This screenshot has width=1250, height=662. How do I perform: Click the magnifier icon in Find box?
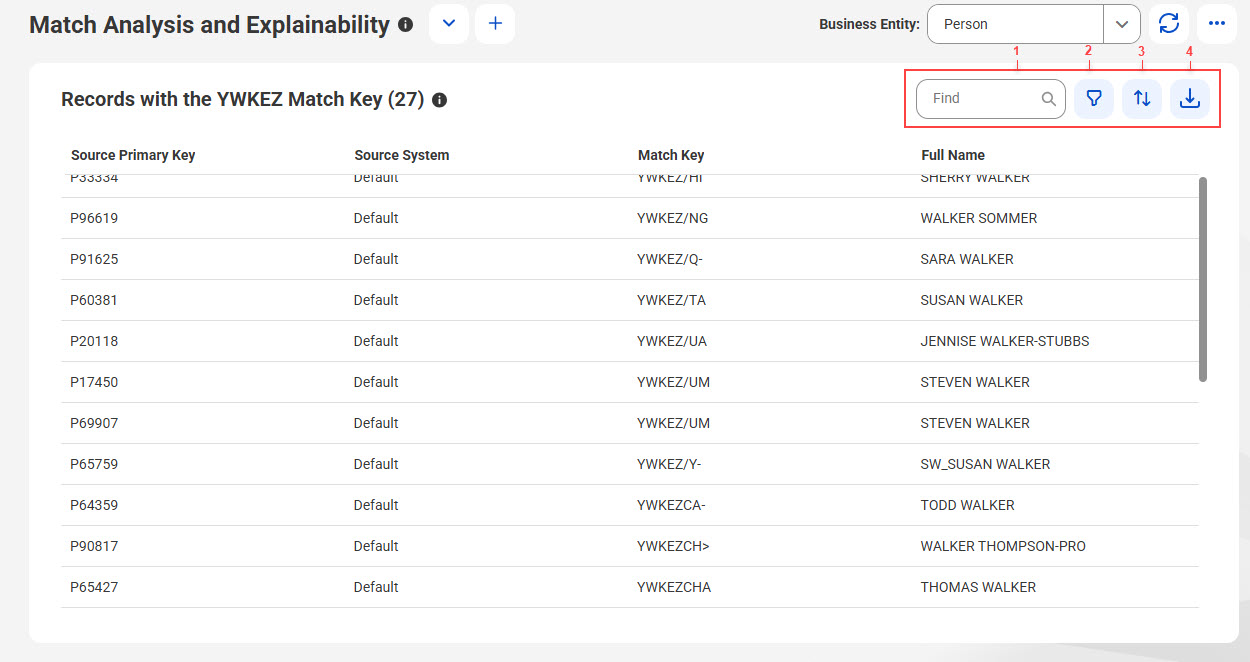pyautogui.click(x=1048, y=99)
